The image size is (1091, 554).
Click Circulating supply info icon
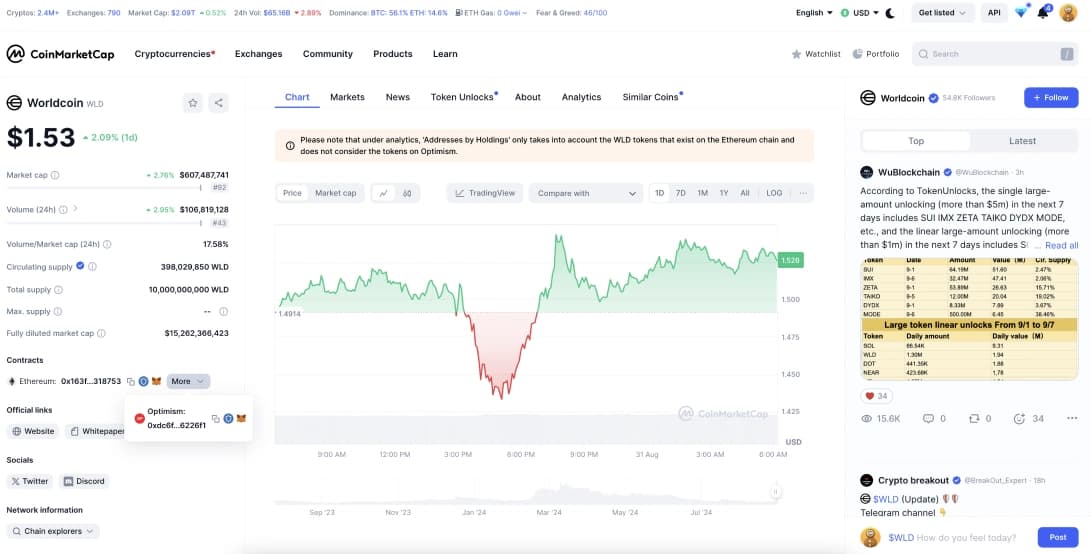93,267
